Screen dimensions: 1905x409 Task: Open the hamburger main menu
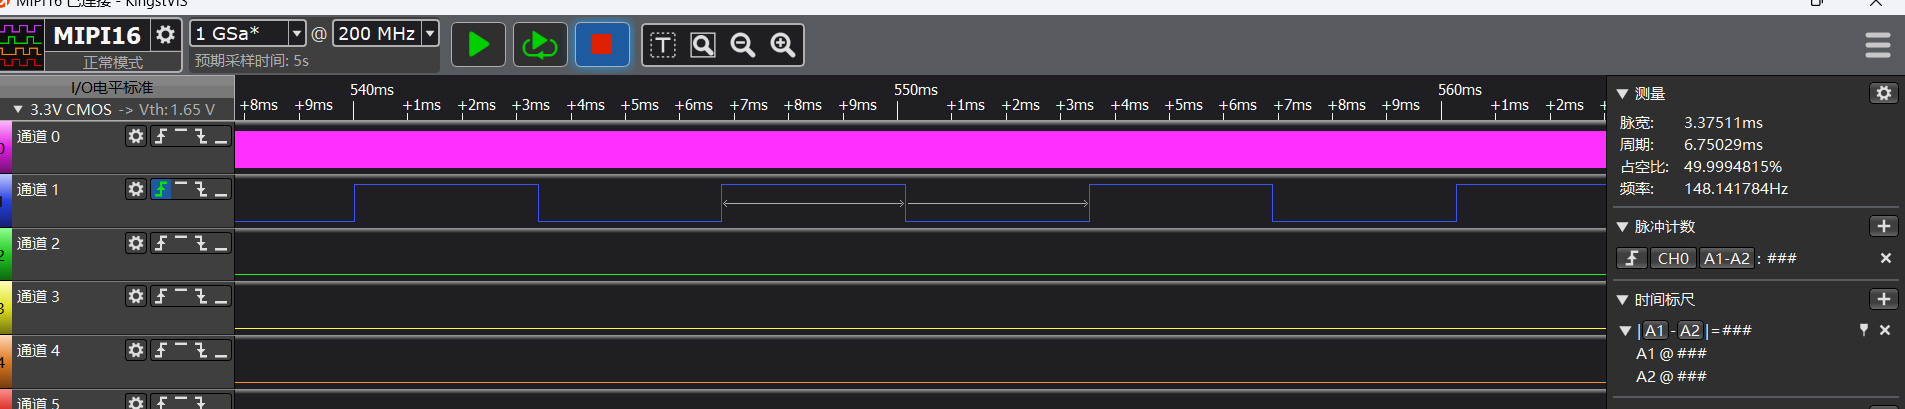(x=1878, y=45)
